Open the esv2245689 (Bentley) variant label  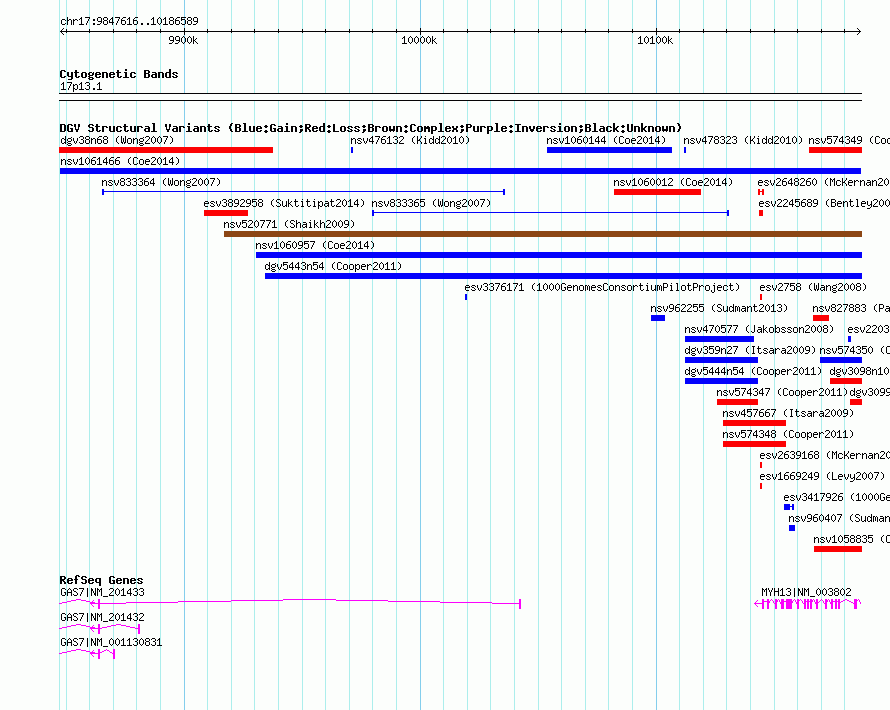(824, 203)
